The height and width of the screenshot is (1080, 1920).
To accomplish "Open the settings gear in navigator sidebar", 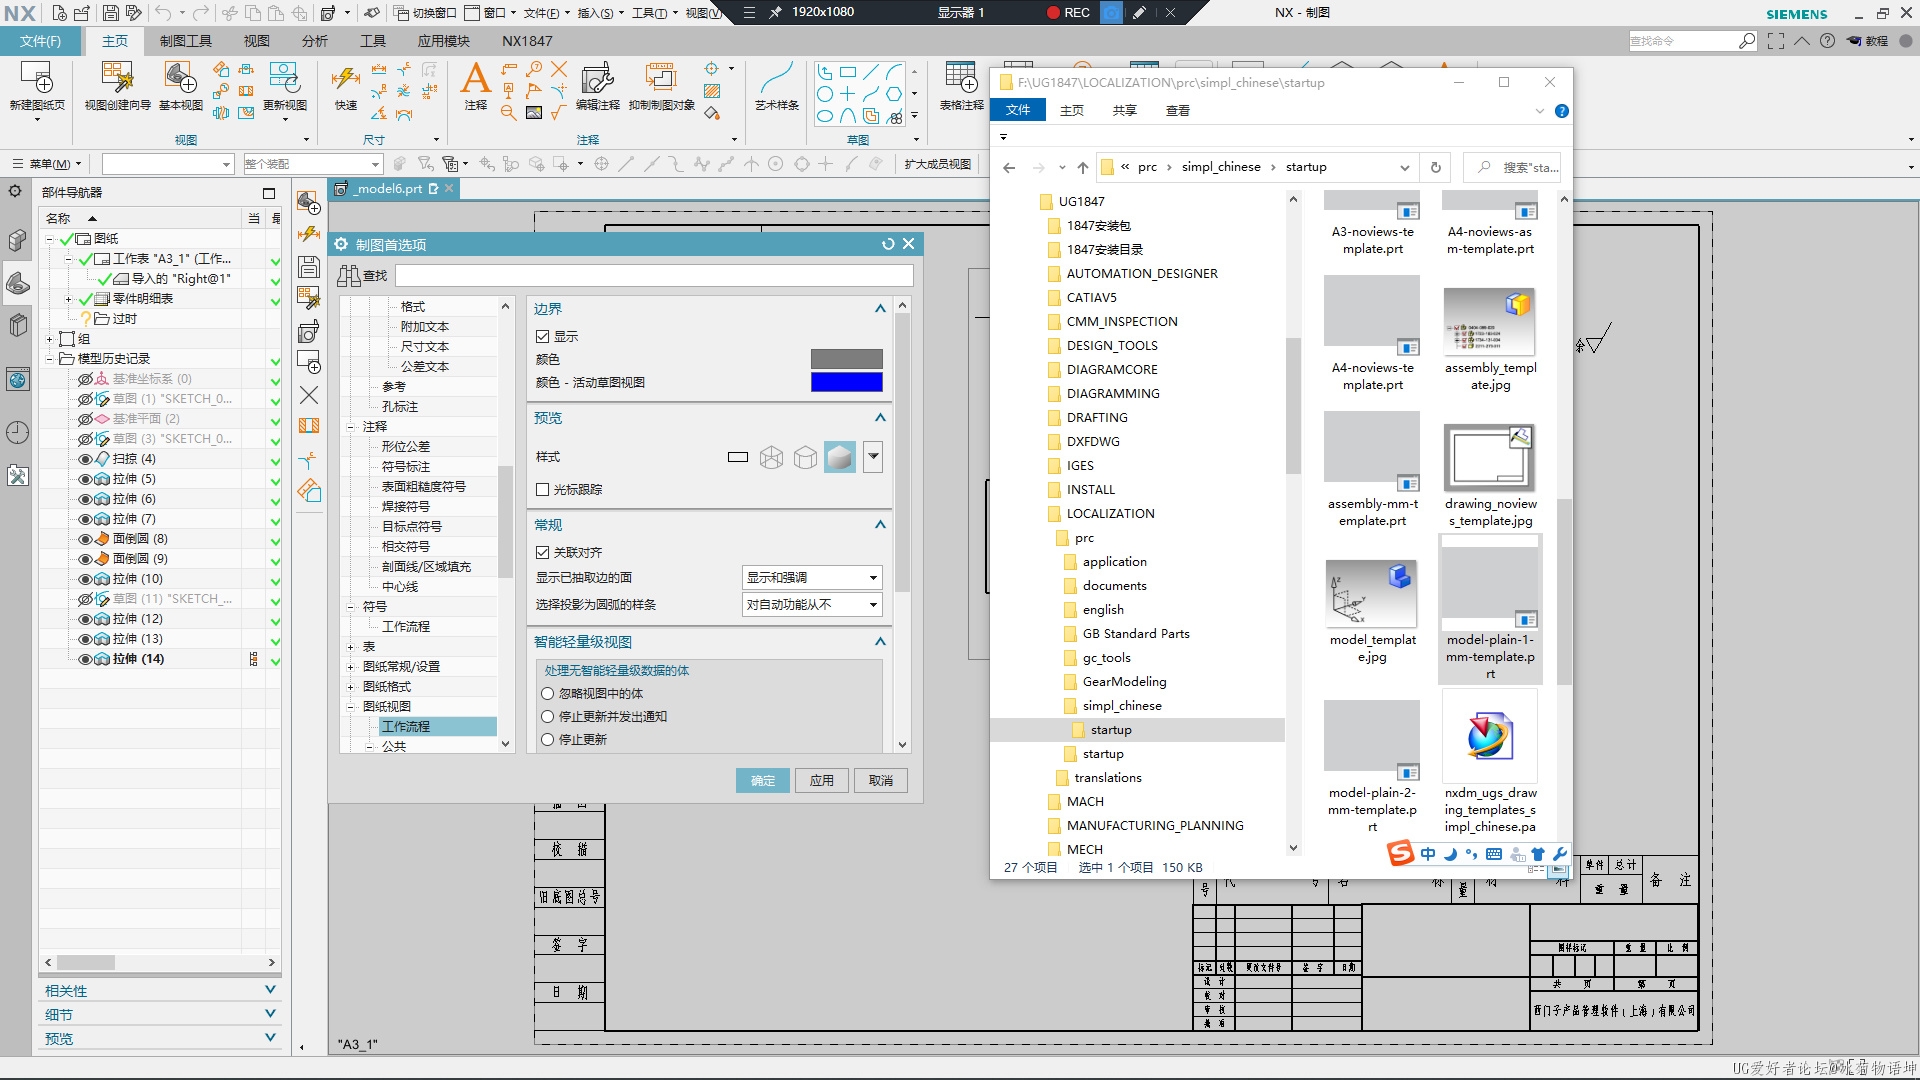I will pyautogui.click(x=15, y=190).
